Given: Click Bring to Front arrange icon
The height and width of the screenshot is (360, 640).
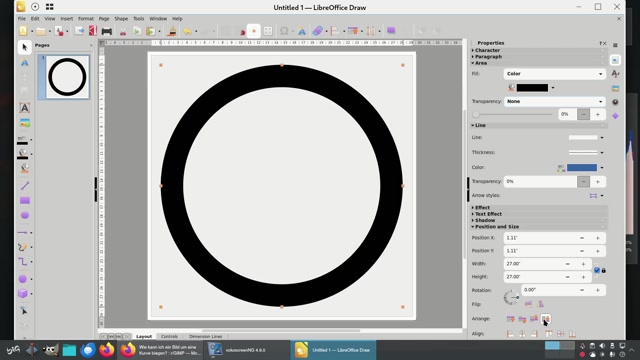Looking at the screenshot, I should point(510,318).
